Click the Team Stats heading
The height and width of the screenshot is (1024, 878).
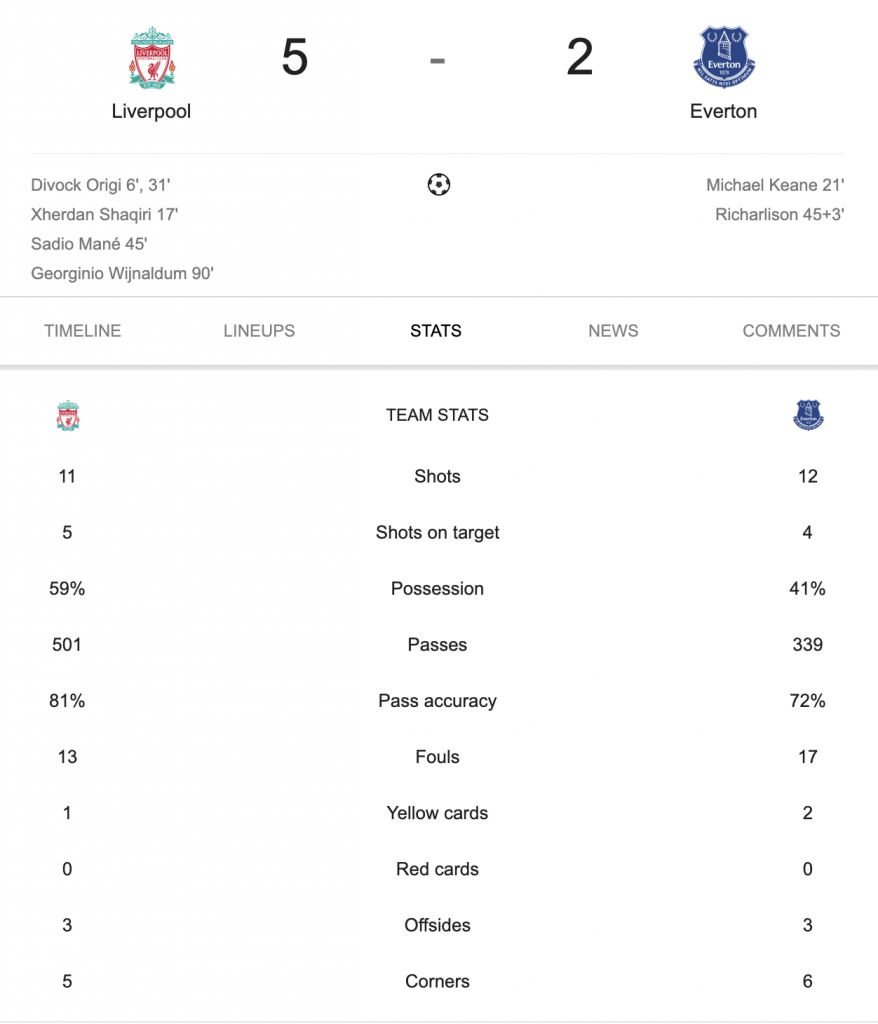437,415
